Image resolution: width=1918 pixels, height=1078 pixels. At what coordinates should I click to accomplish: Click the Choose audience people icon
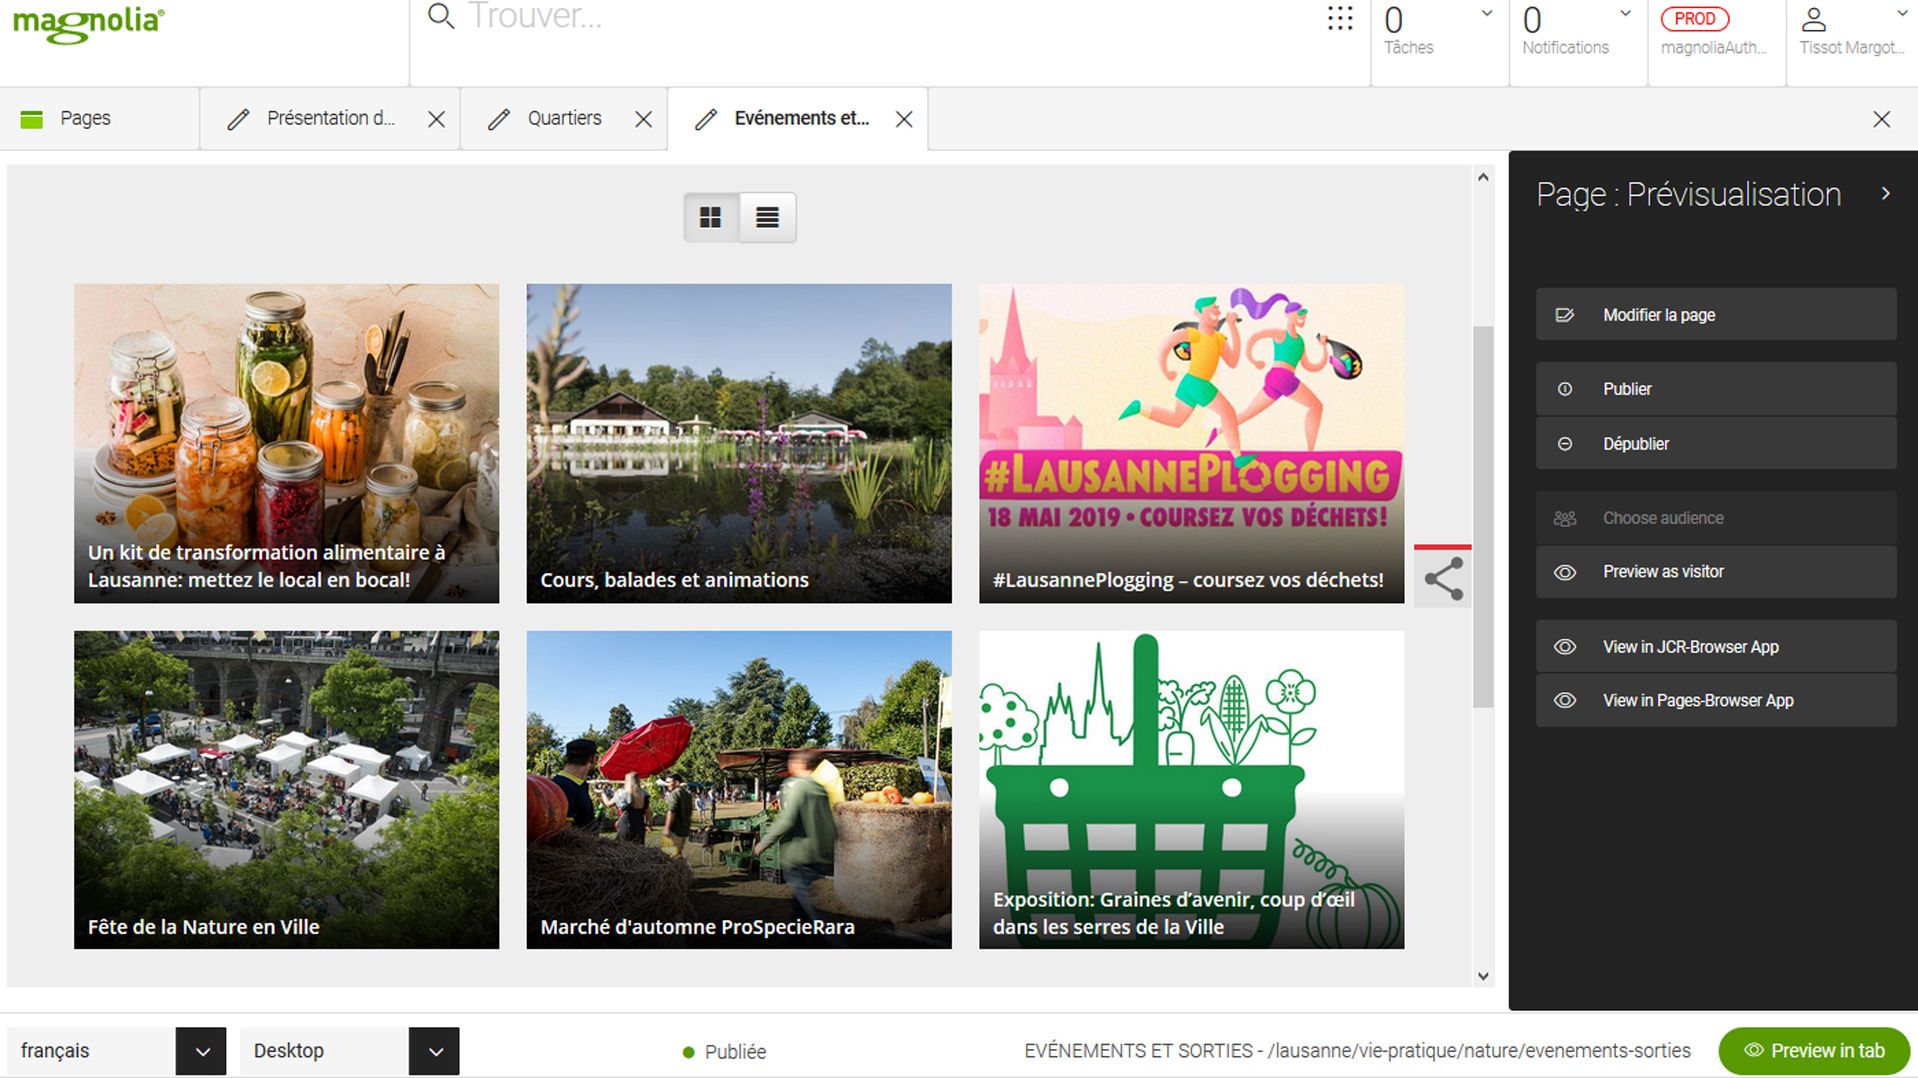[1565, 518]
